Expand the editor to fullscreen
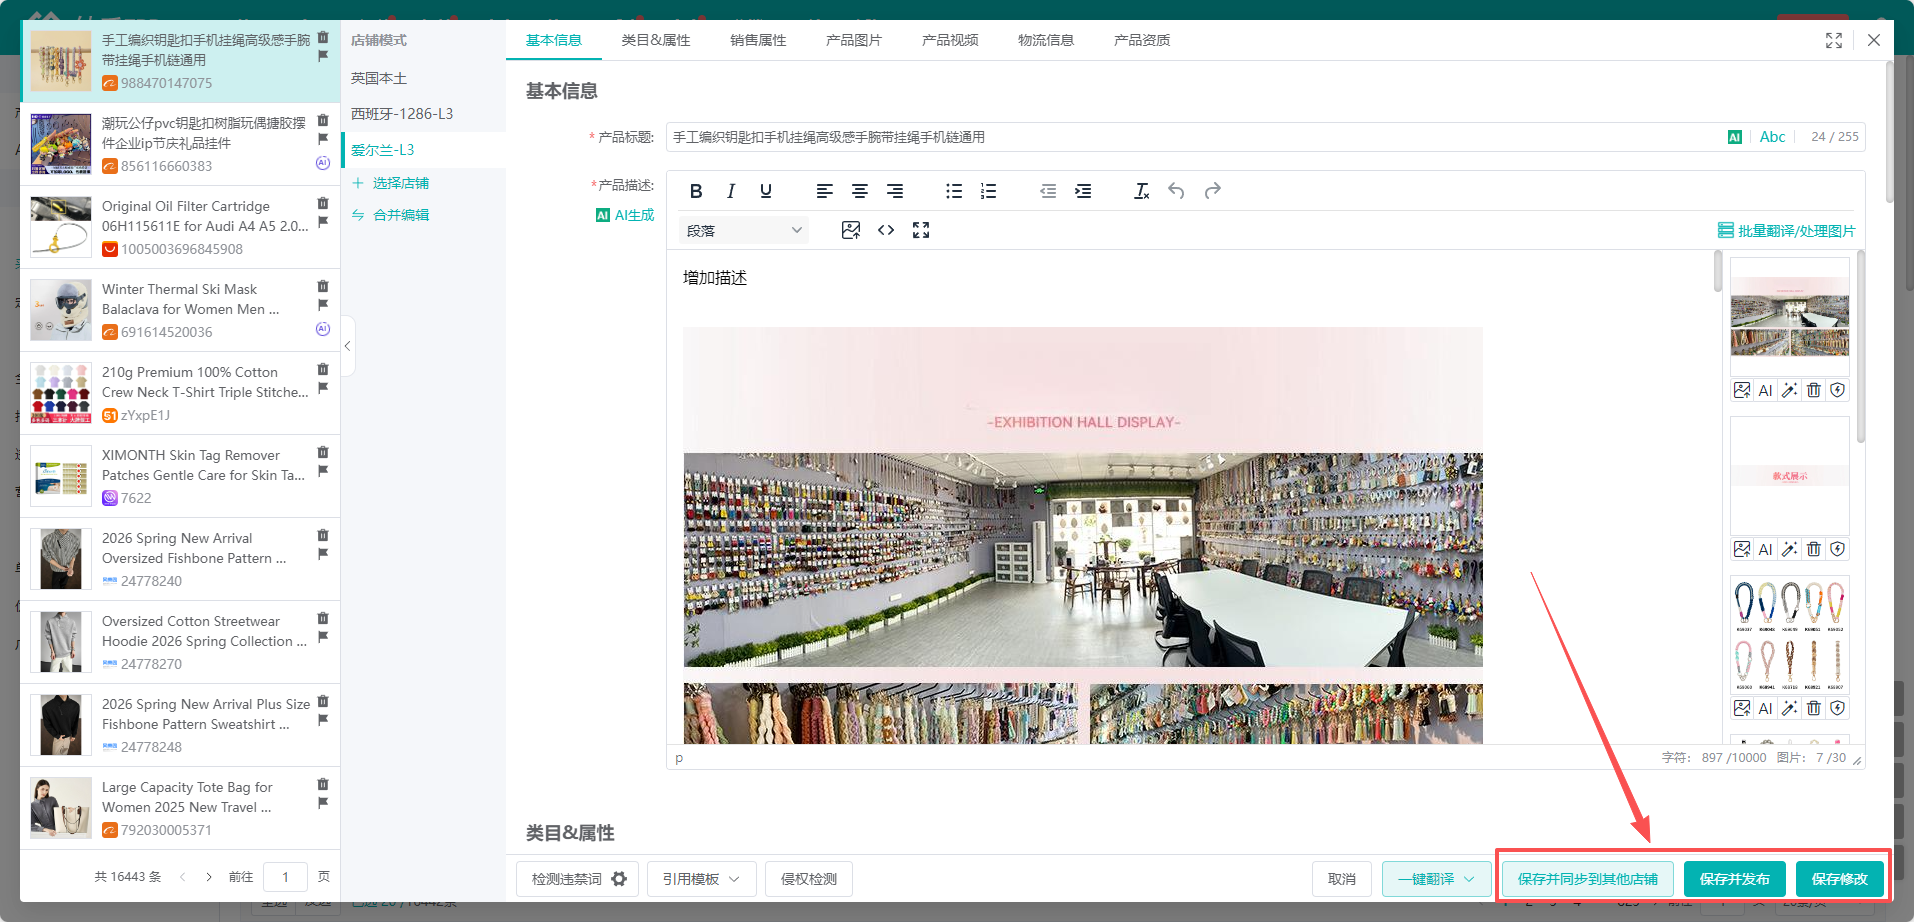Image resolution: width=1914 pixels, height=922 pixels. tap(921, 230)
